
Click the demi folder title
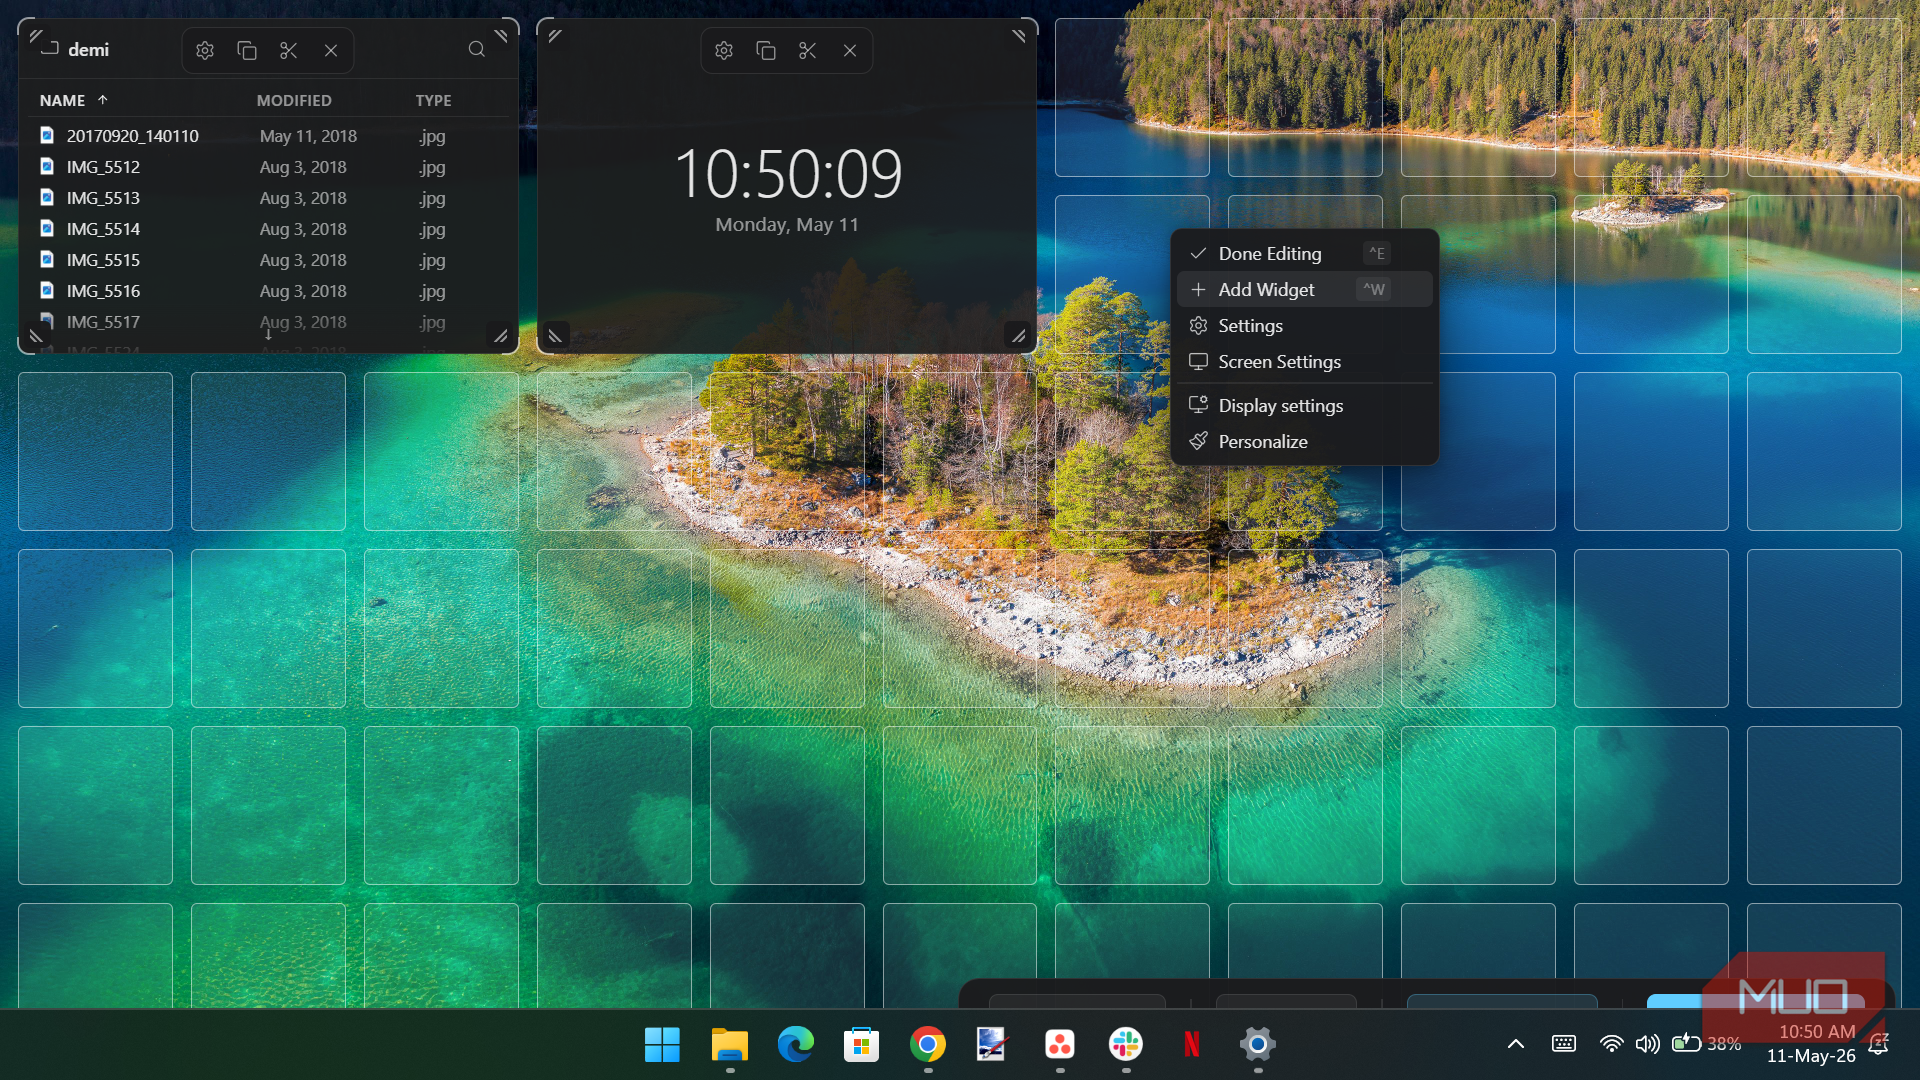point(88,50)
